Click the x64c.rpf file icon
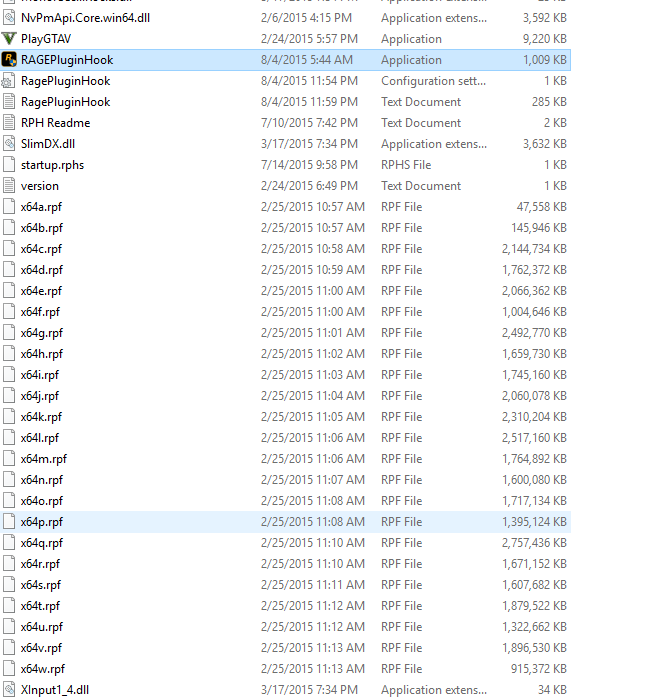 [x=9, y=249]
